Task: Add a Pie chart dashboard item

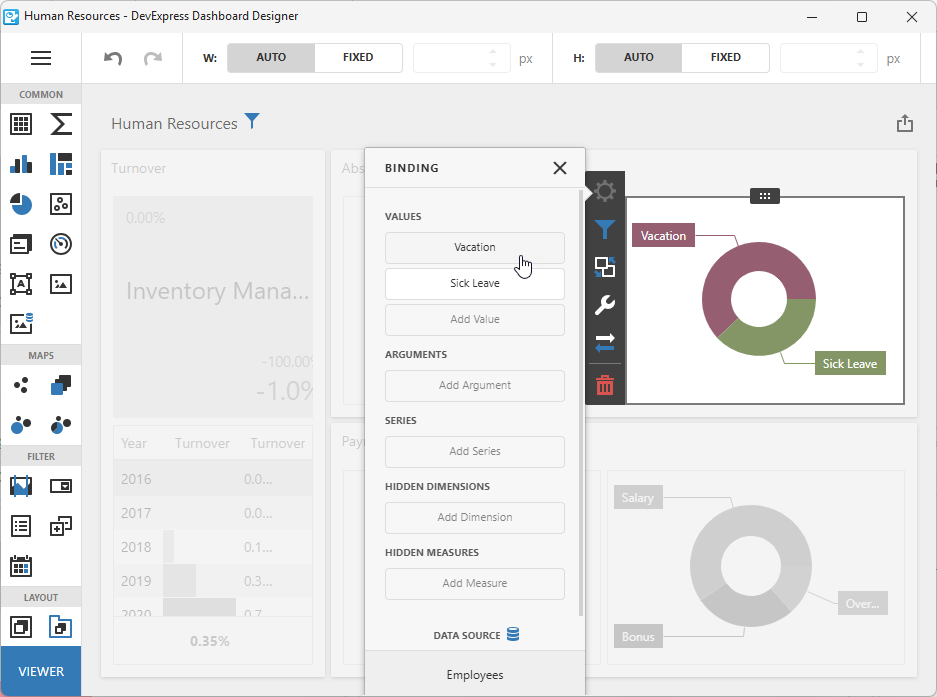Action: coord(21,204)
